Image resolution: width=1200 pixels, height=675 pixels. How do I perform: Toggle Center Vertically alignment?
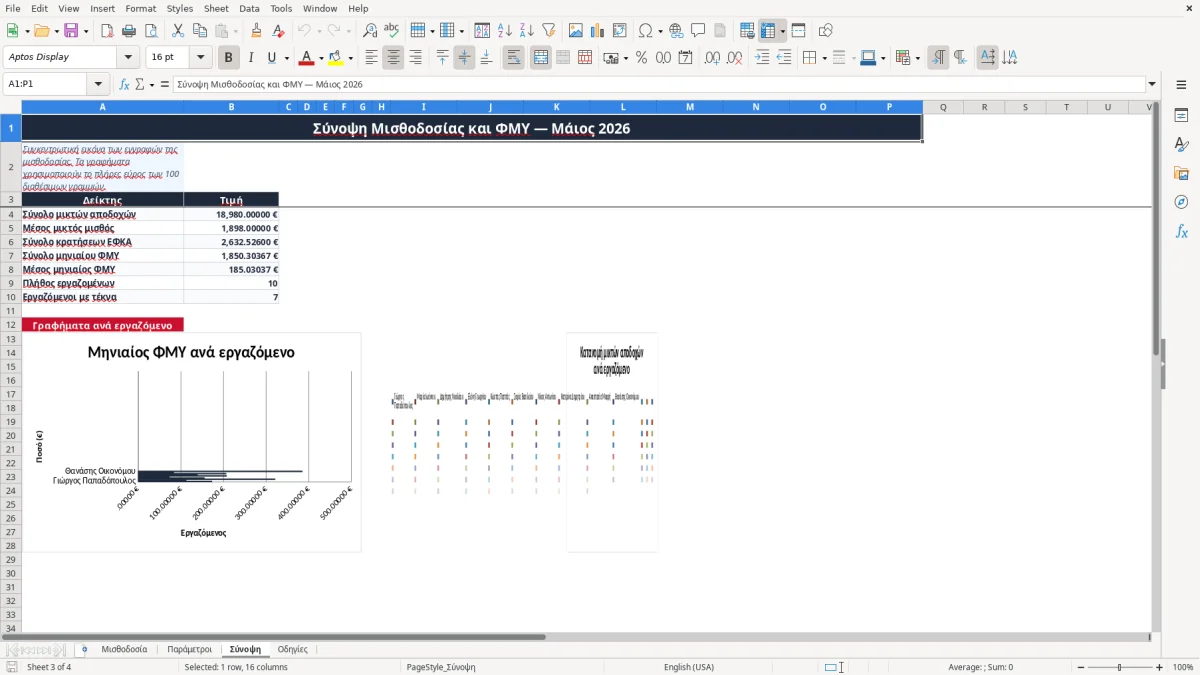[x=464, y=58]
